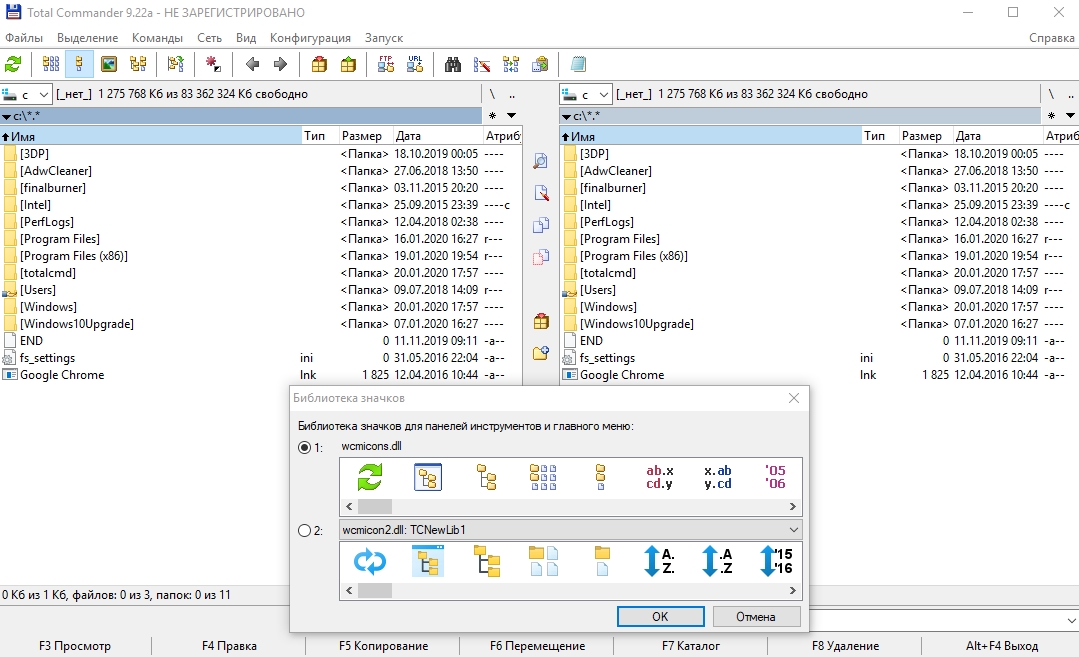Viewport: 1079px width, 657px height.
Task: Click the URL connection toolbar icon
Action: click(415, 64)
